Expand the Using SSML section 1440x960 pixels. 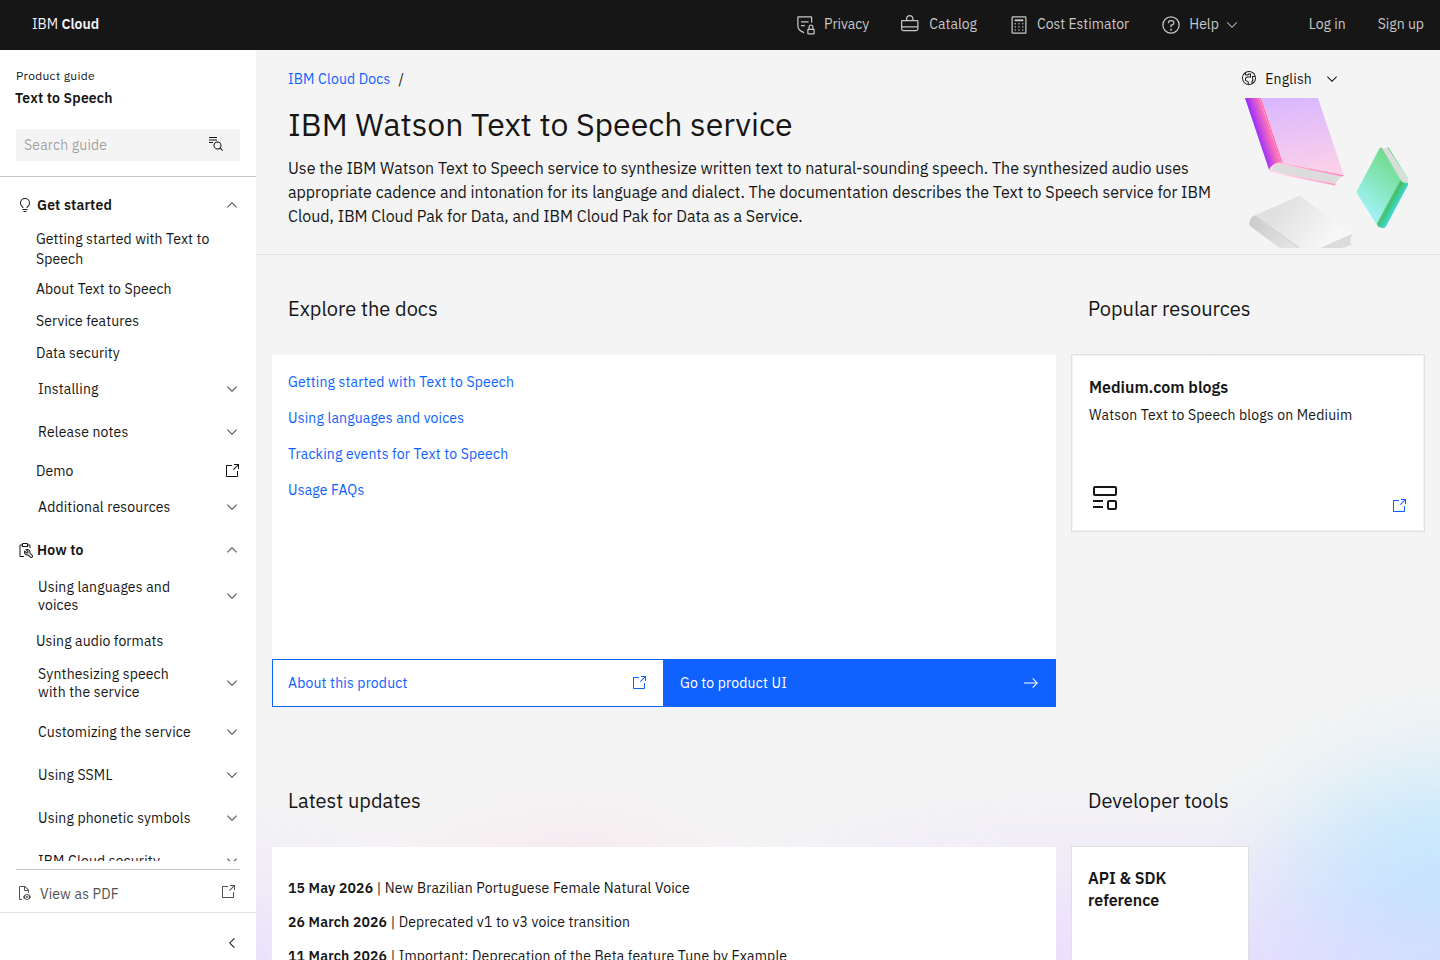click(232, 775)
